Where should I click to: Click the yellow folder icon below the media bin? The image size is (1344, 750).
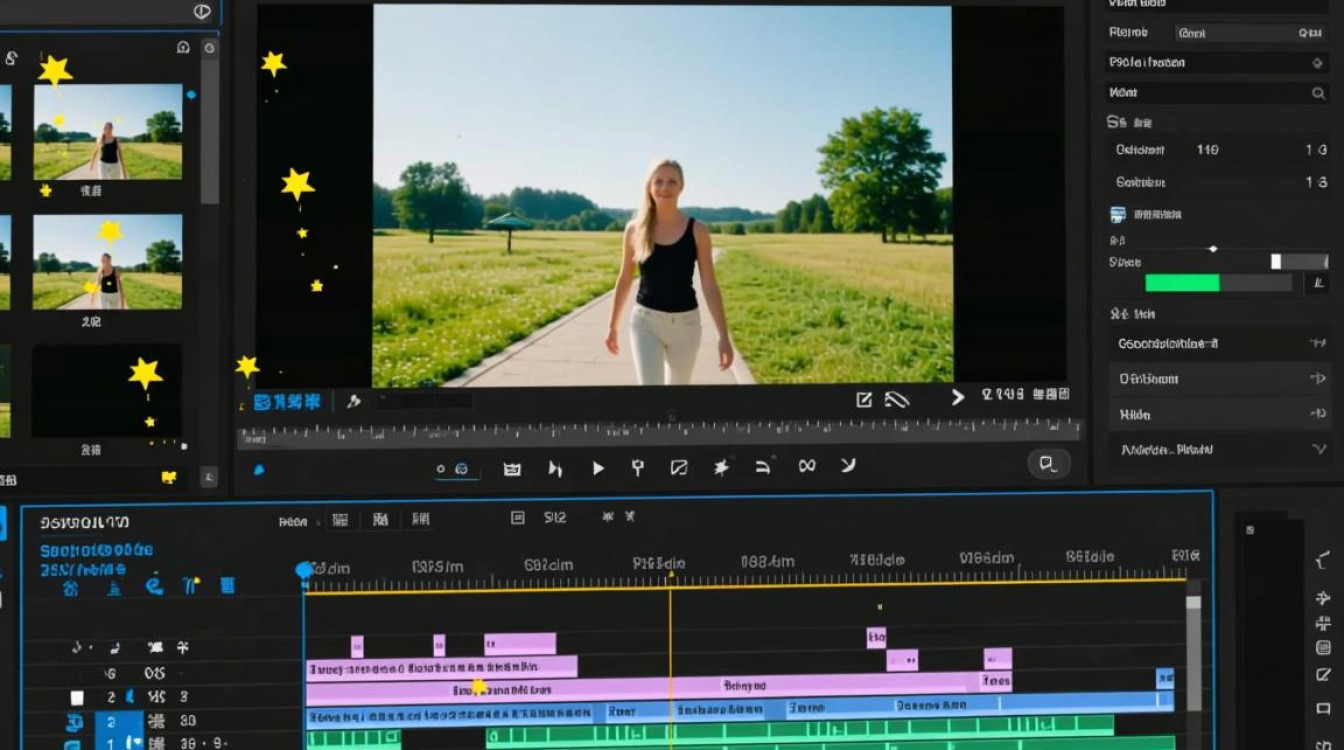[x=169, y=477]
